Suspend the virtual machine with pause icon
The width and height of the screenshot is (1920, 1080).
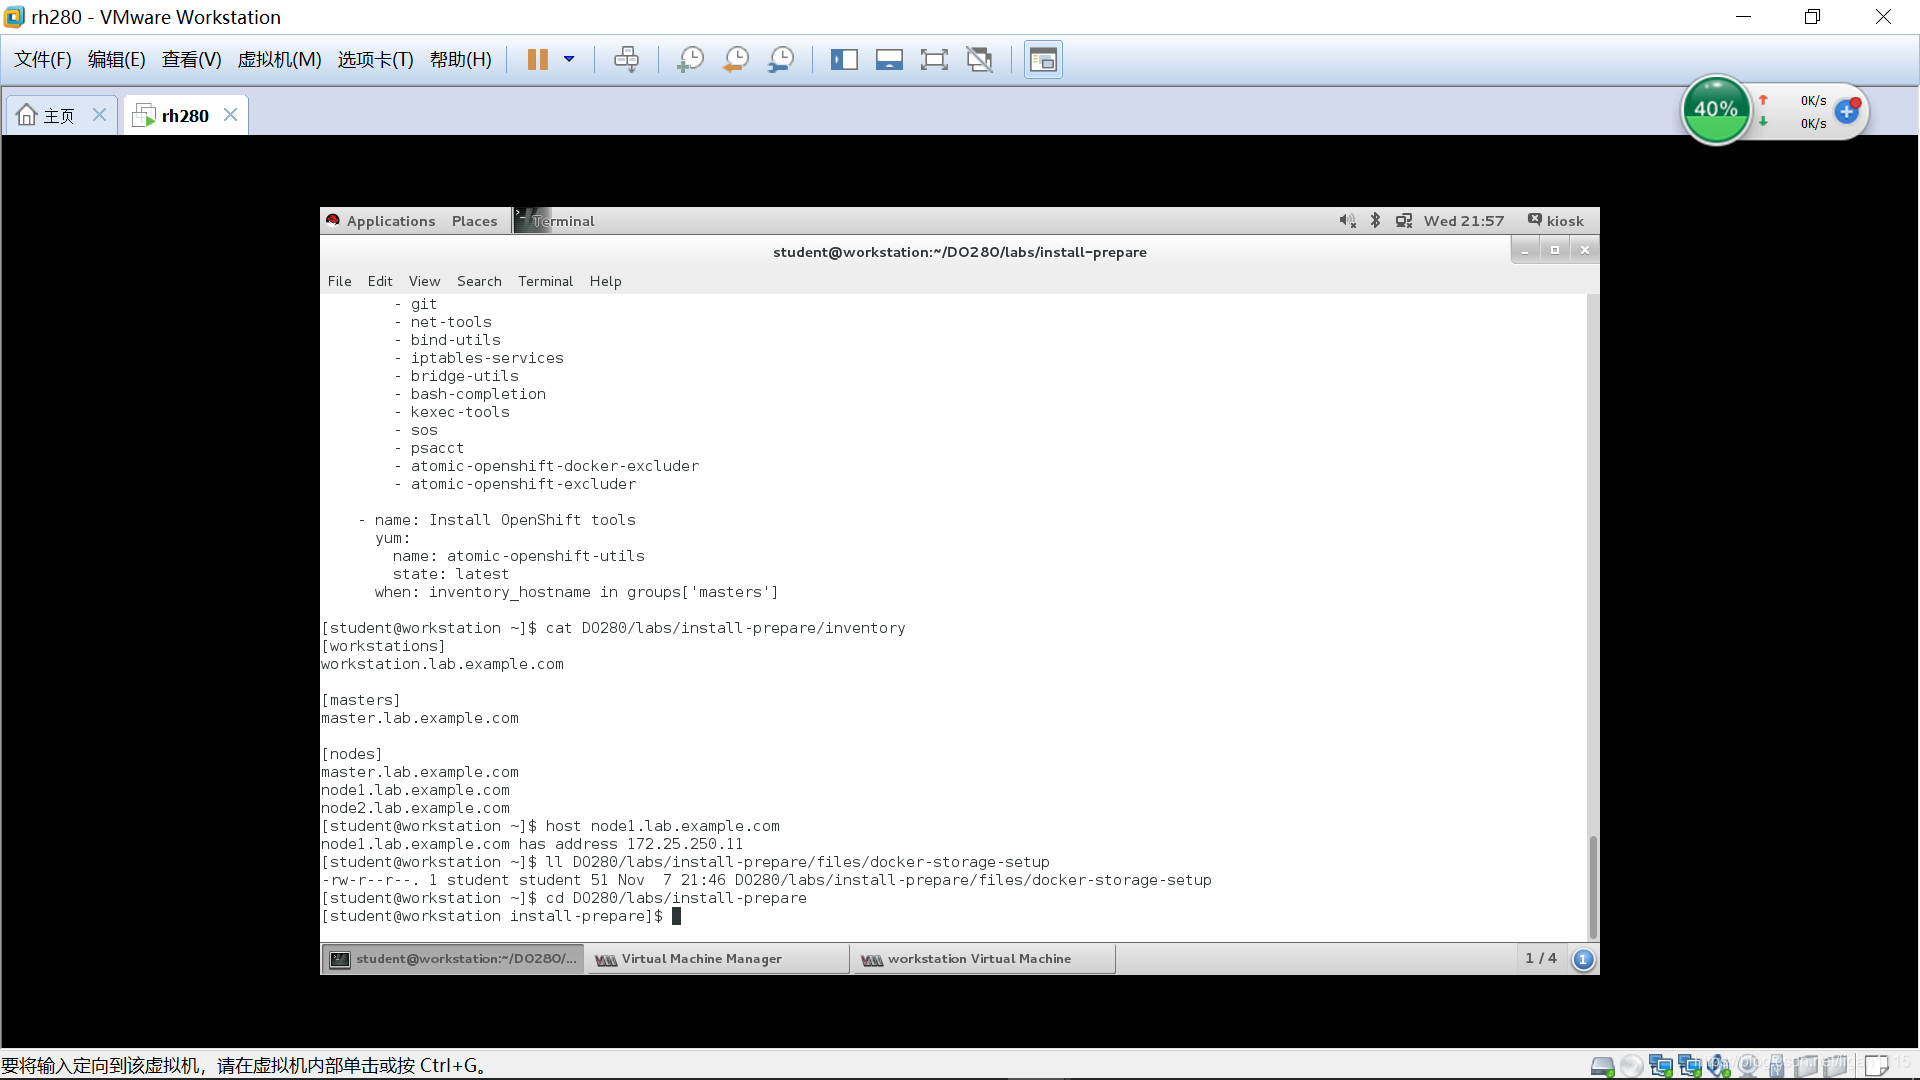pos(537,59)
